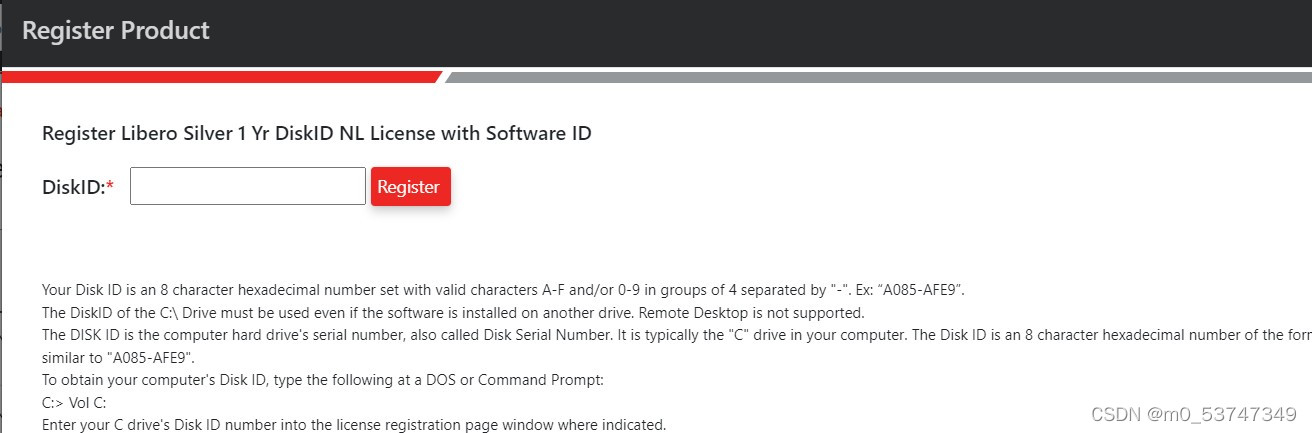Image resolution: width=1312 pixels, height=433 pixels.
Task: Click the line starting 'Enter your C drive's Disk ID'
Action: tap(354, 425)
